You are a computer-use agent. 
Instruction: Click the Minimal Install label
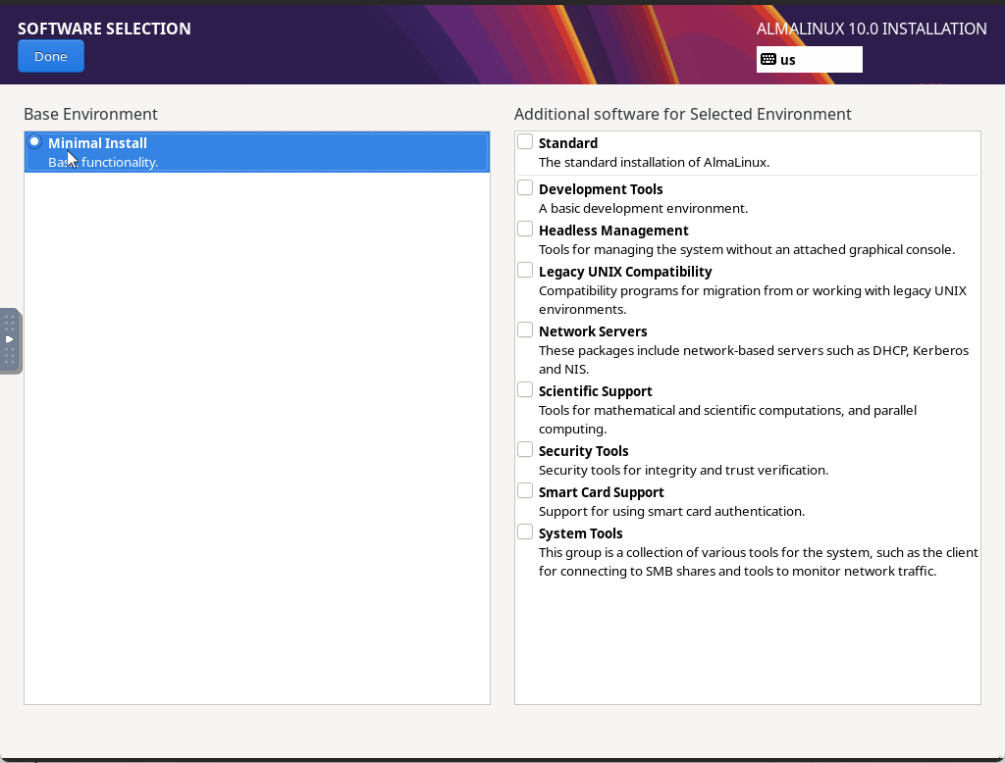coord(97,143)
